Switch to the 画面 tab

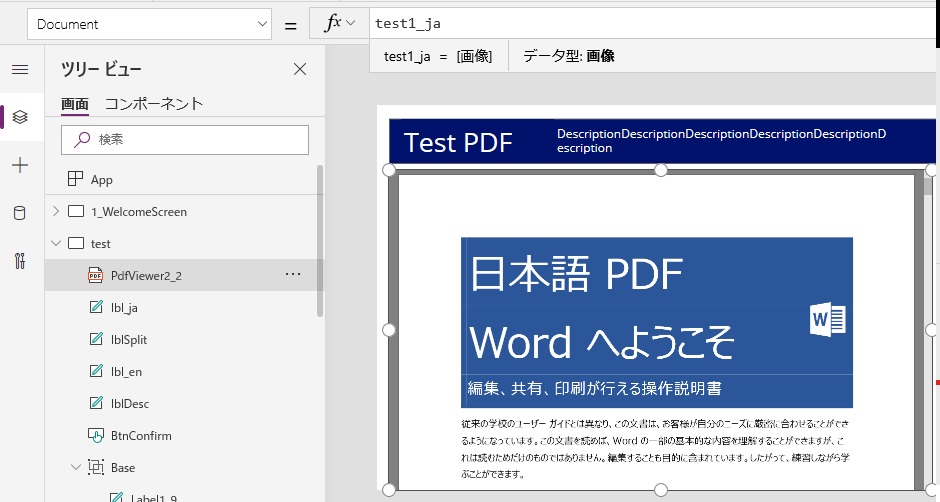tap(75, 104)
